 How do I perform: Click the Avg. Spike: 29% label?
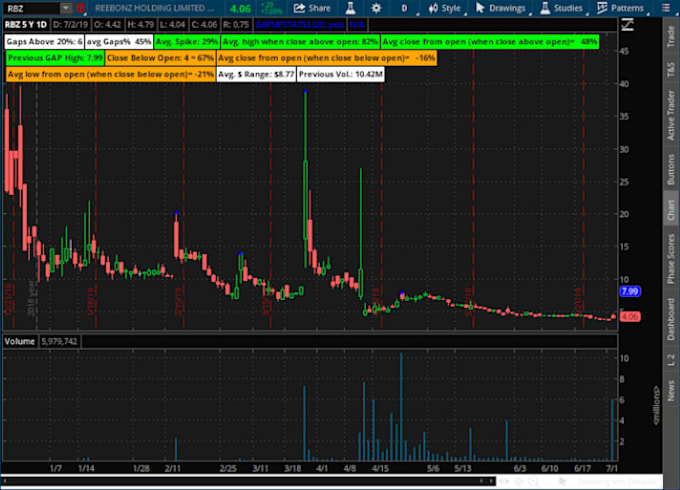pos(186,42)
